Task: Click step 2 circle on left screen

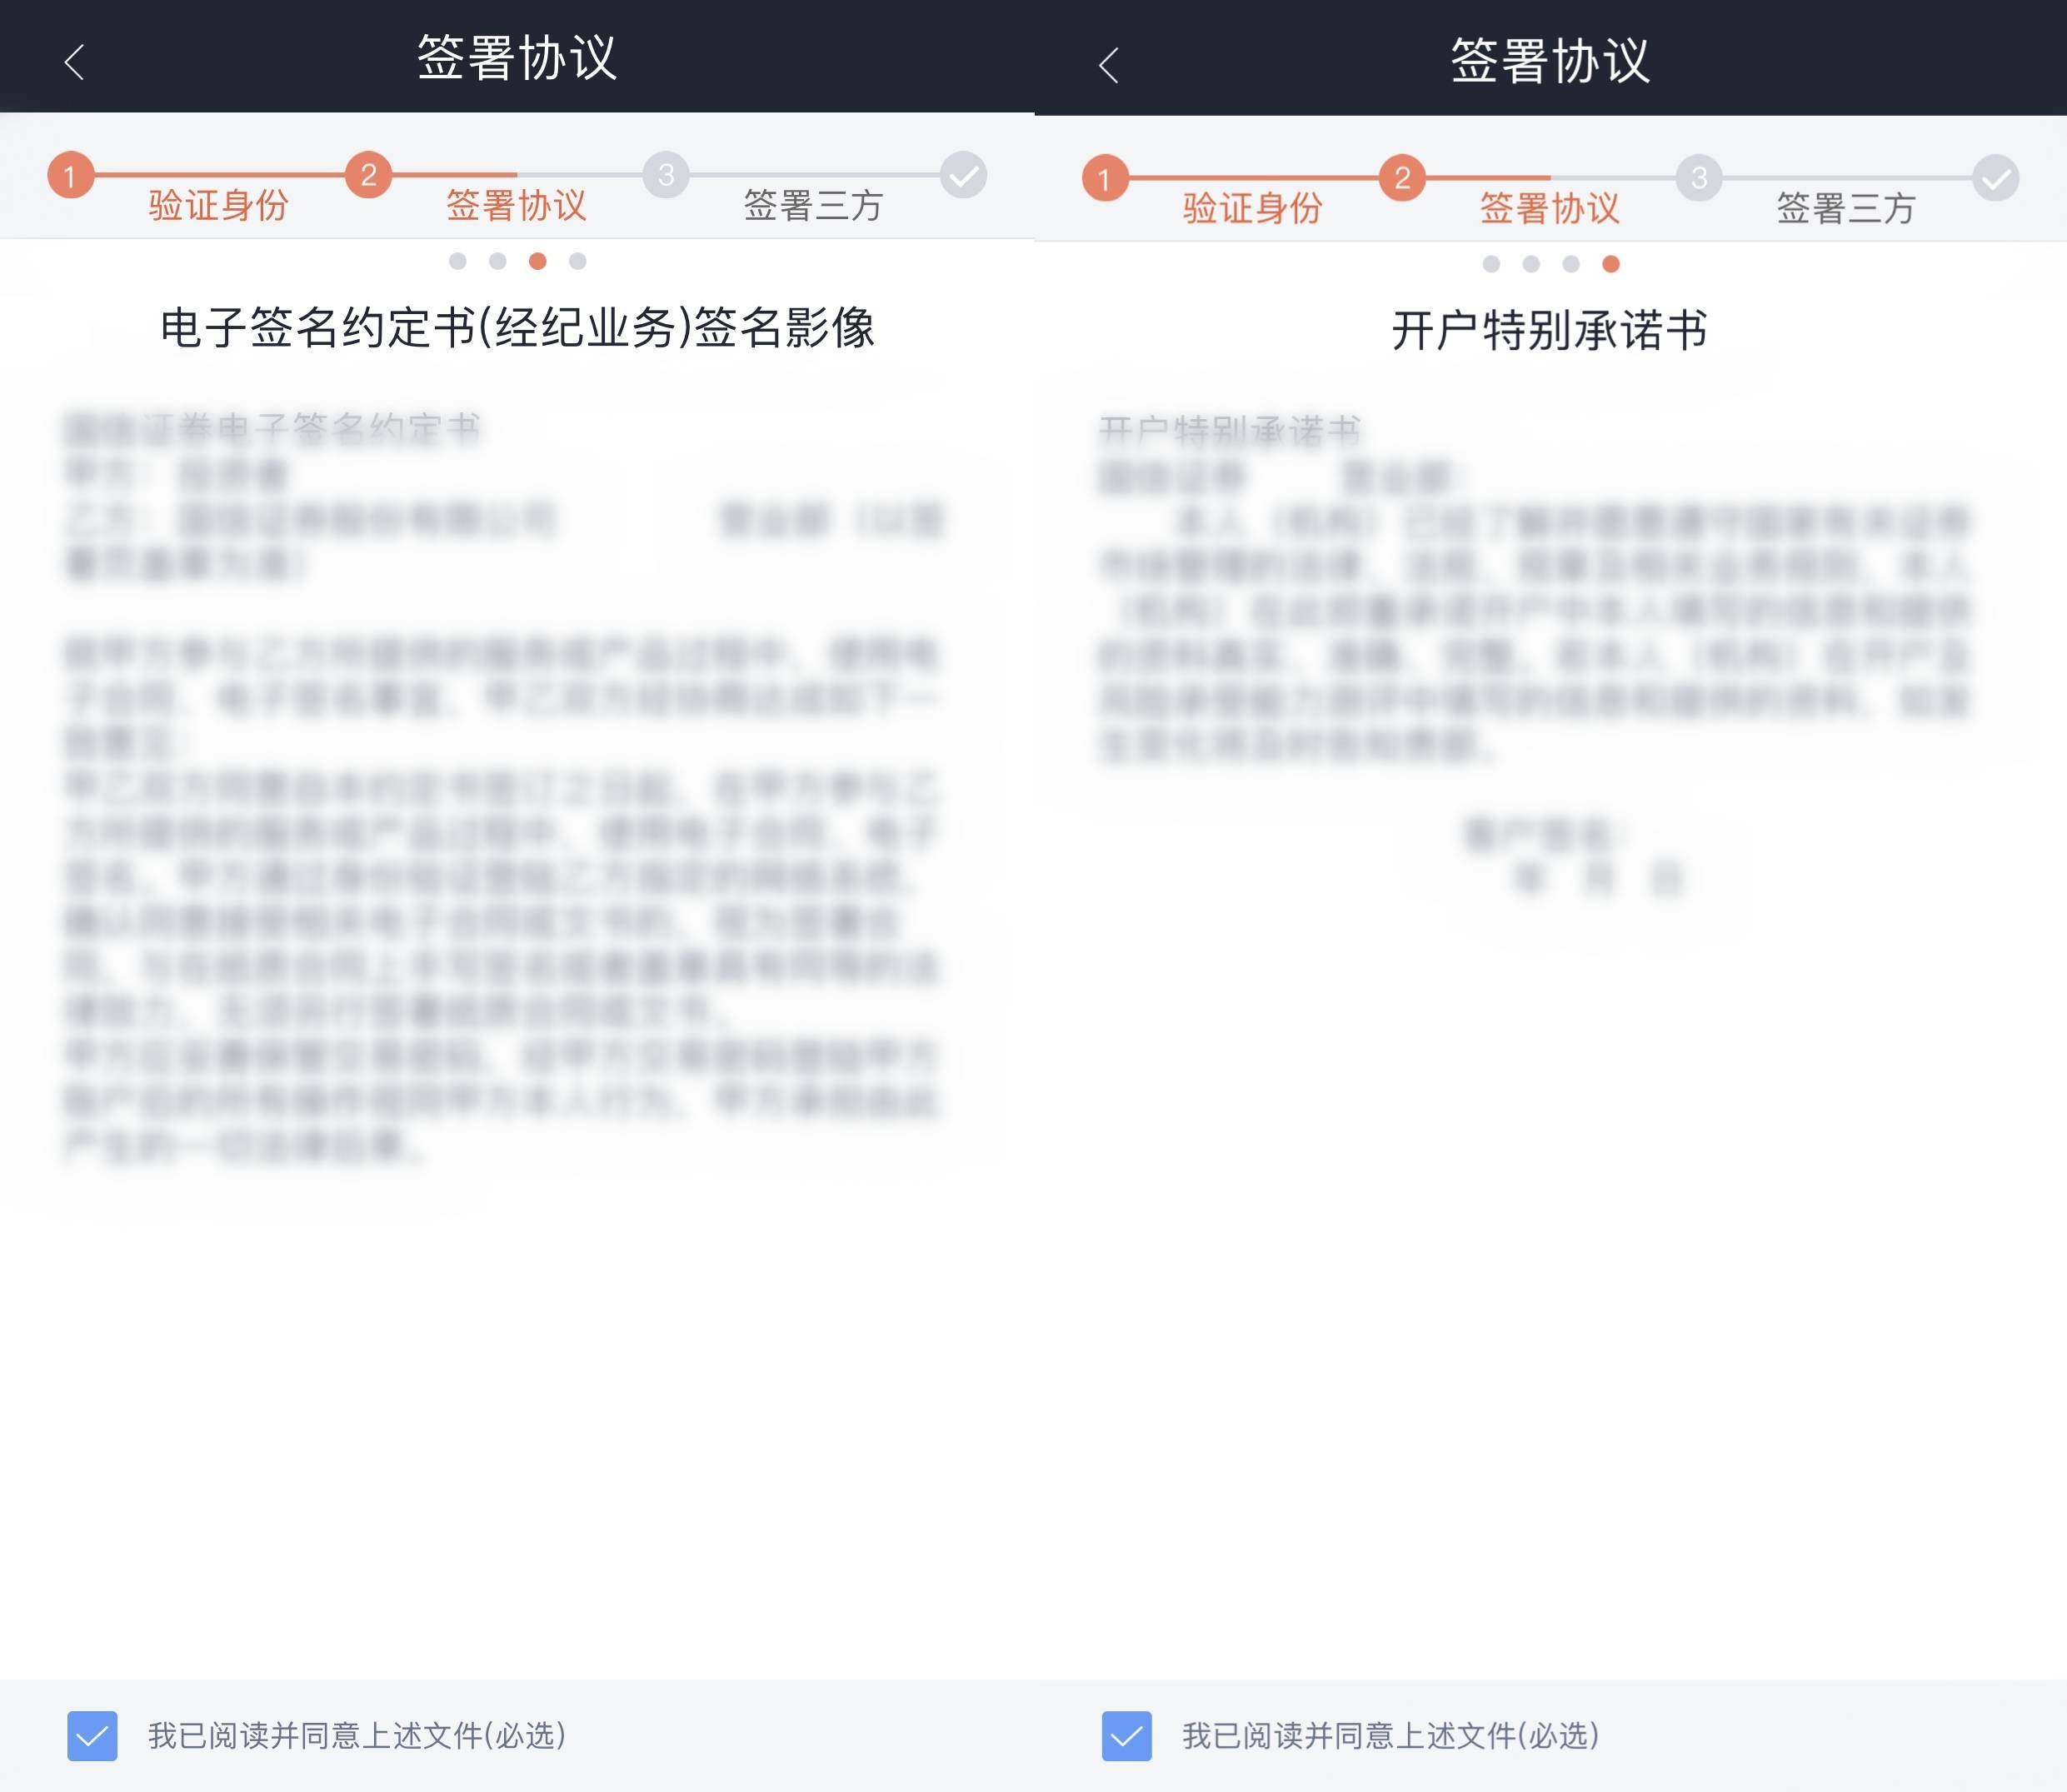Action: [x=368, y=176]
